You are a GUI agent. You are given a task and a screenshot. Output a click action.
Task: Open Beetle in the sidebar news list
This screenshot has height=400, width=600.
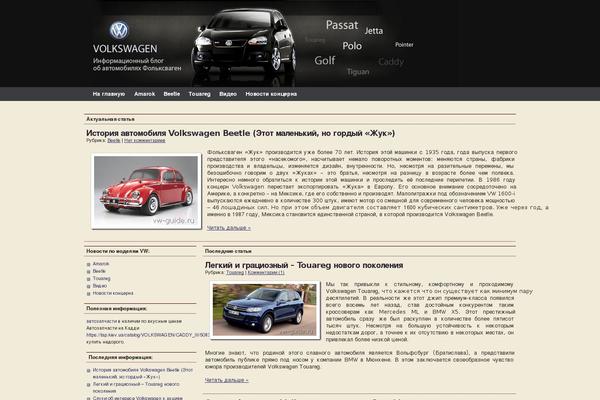click(x=99, y=271)
